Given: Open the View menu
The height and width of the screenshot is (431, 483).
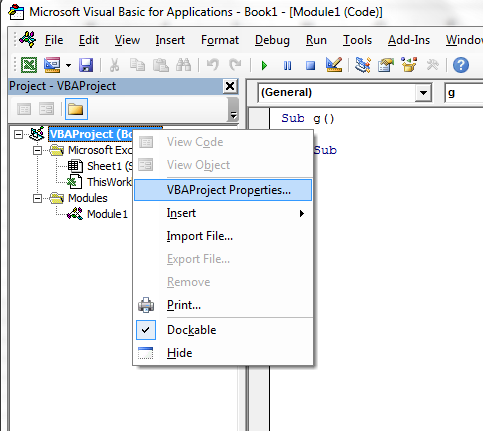Looking at the screenshot, I should [127, 40].
